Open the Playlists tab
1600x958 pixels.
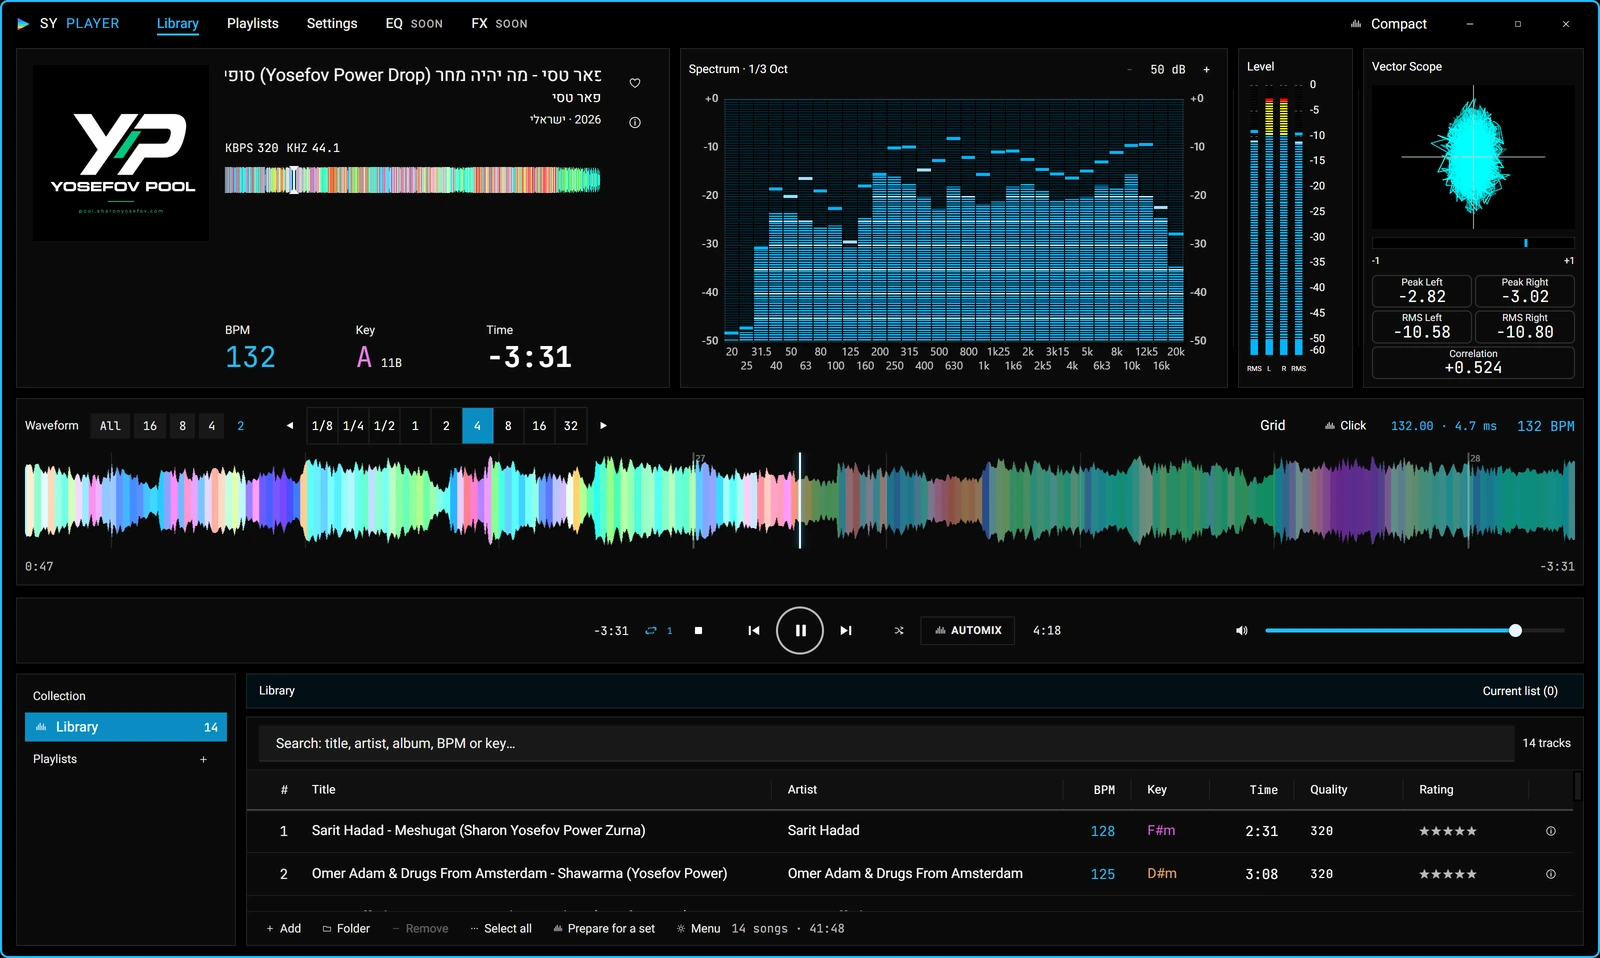coord(253,23)
